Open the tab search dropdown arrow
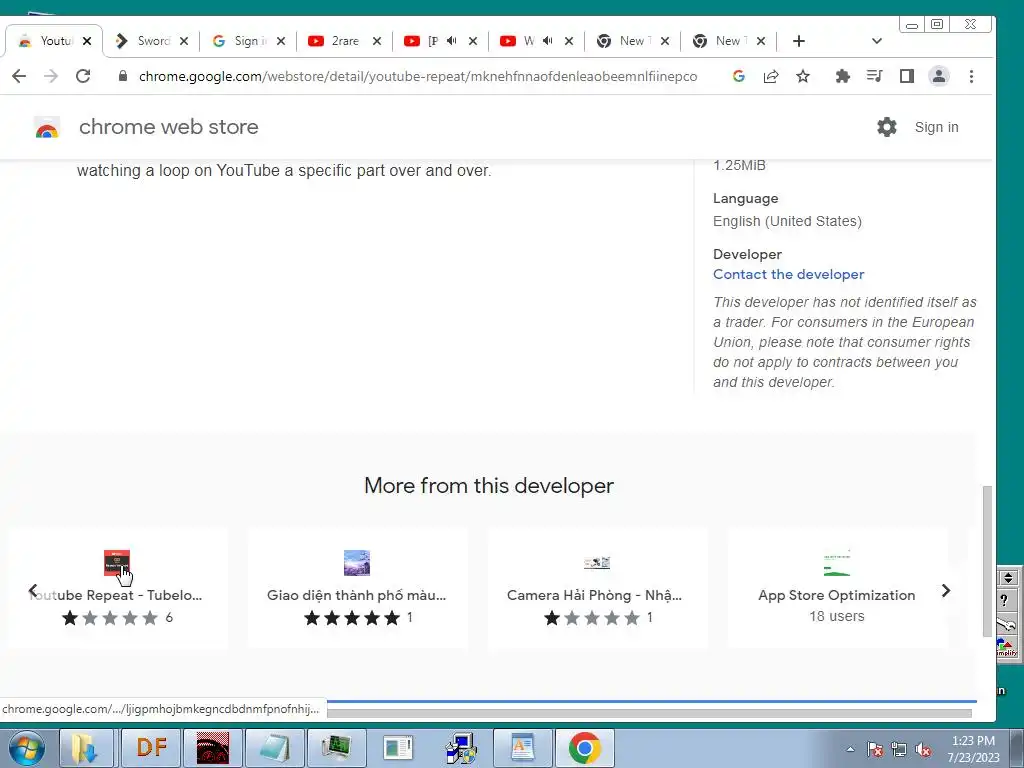The image size is (1024, 768). pyautogui.click(x=876, y=41)
